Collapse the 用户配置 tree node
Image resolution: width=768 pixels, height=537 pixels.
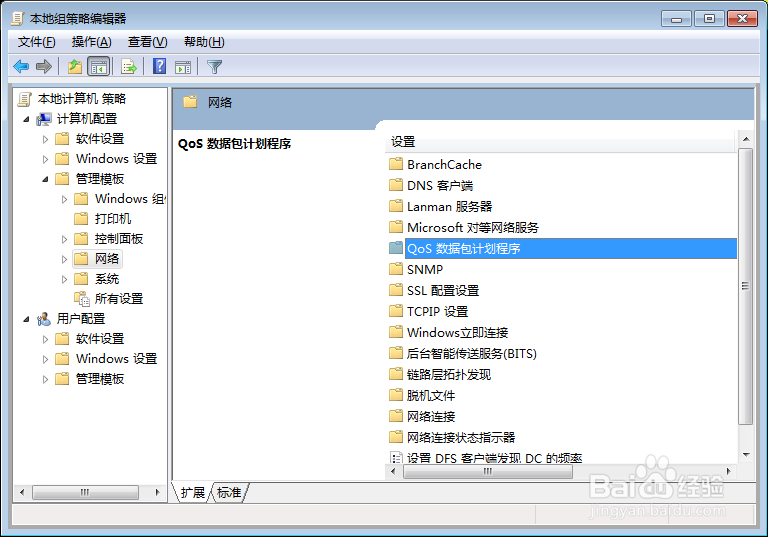26,319
